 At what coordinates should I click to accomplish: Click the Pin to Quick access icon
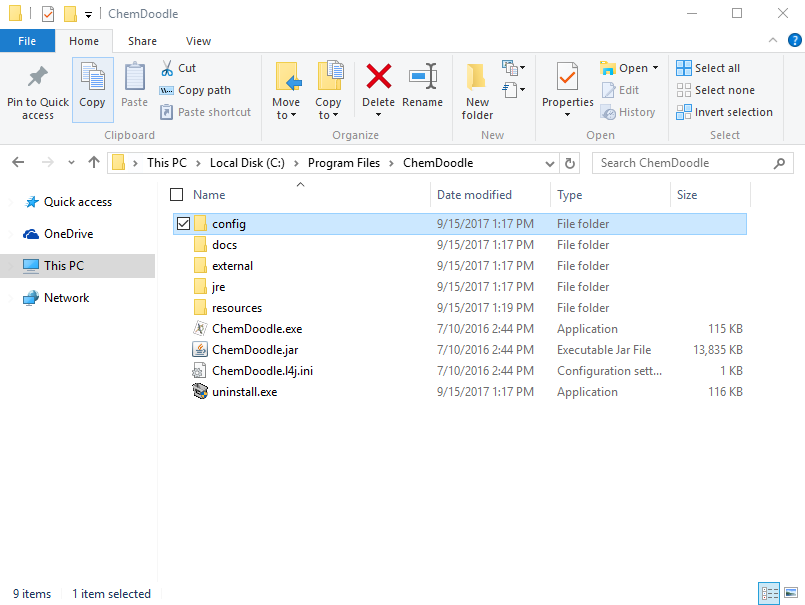pyautogui.click(x=38, y=78)
